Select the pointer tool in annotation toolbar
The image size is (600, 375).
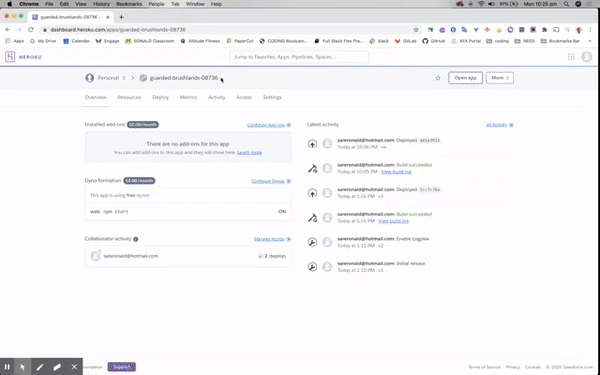click(x=23, y=367)
